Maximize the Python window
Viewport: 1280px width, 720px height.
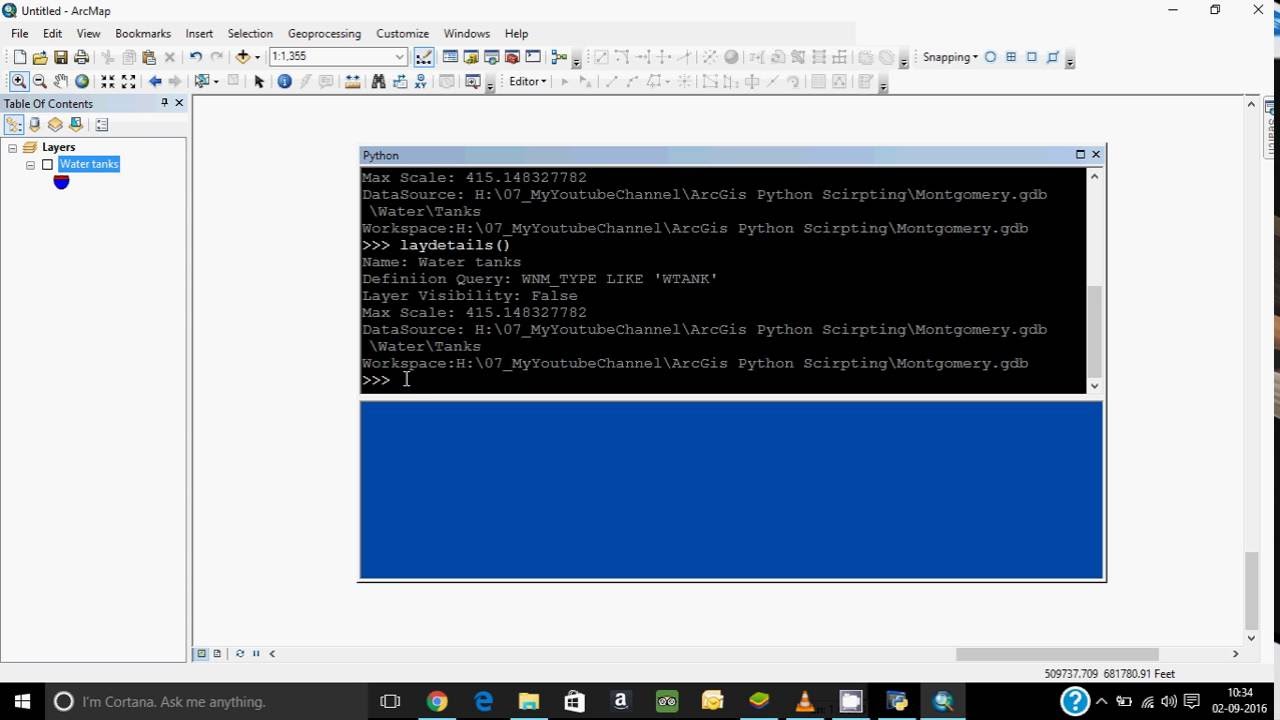1080,154
